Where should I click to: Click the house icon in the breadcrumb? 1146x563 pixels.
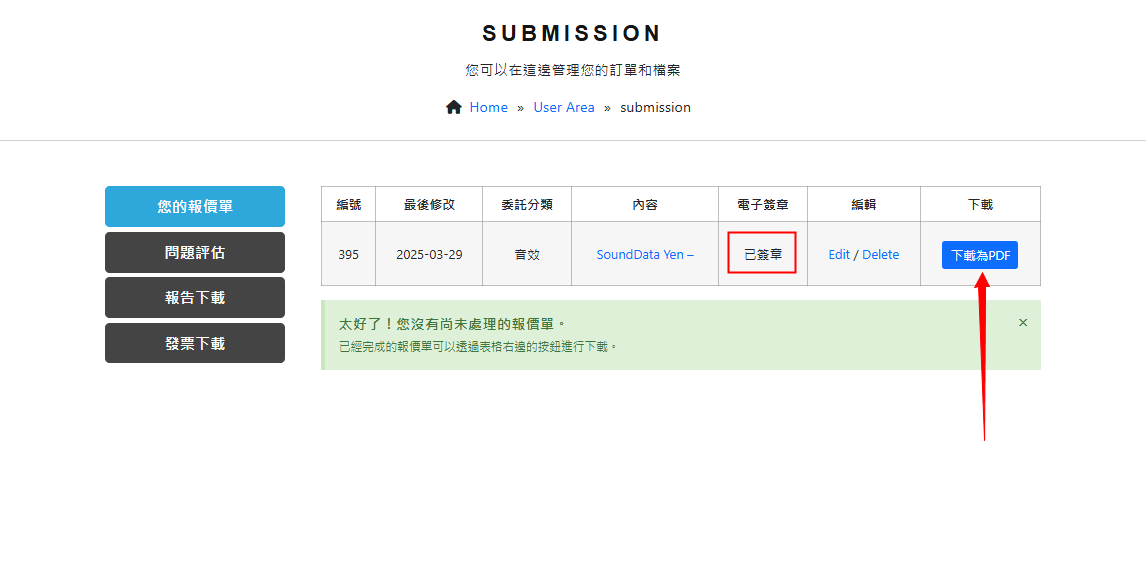pyautogui.click(x=454, y=107)
